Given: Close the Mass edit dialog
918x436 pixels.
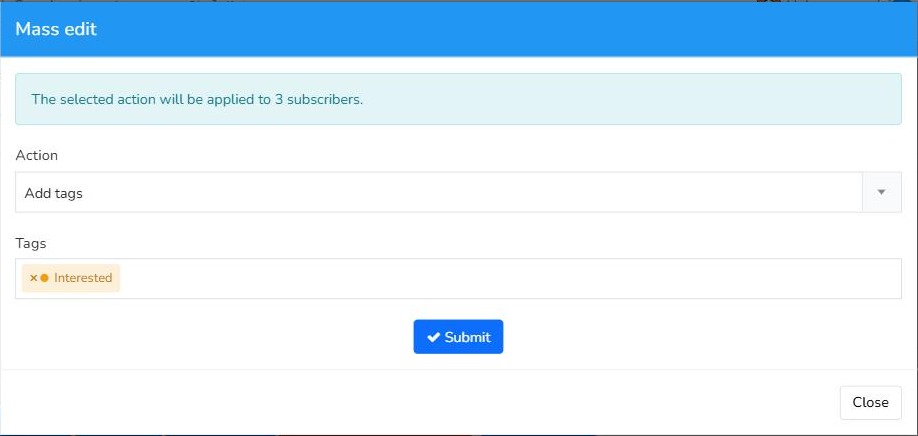Looking at the screenshot, I should click(x=870, y=403).
